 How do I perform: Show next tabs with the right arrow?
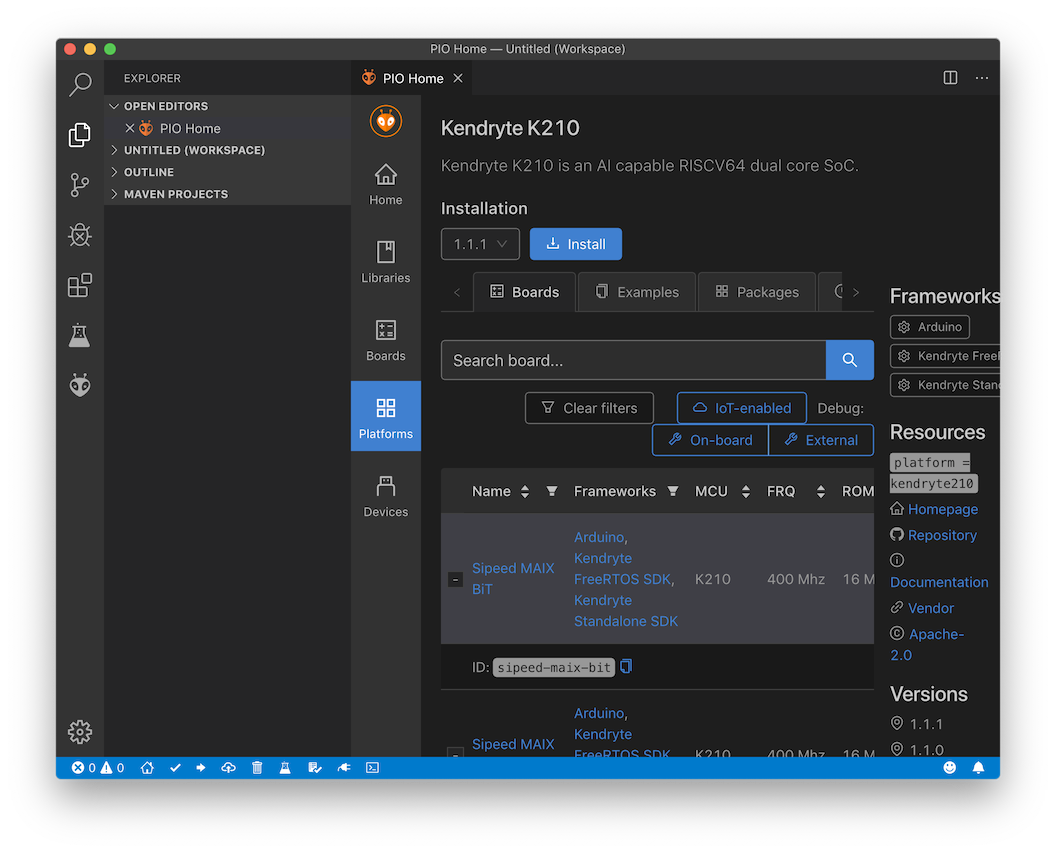click(x=856, y=292)
